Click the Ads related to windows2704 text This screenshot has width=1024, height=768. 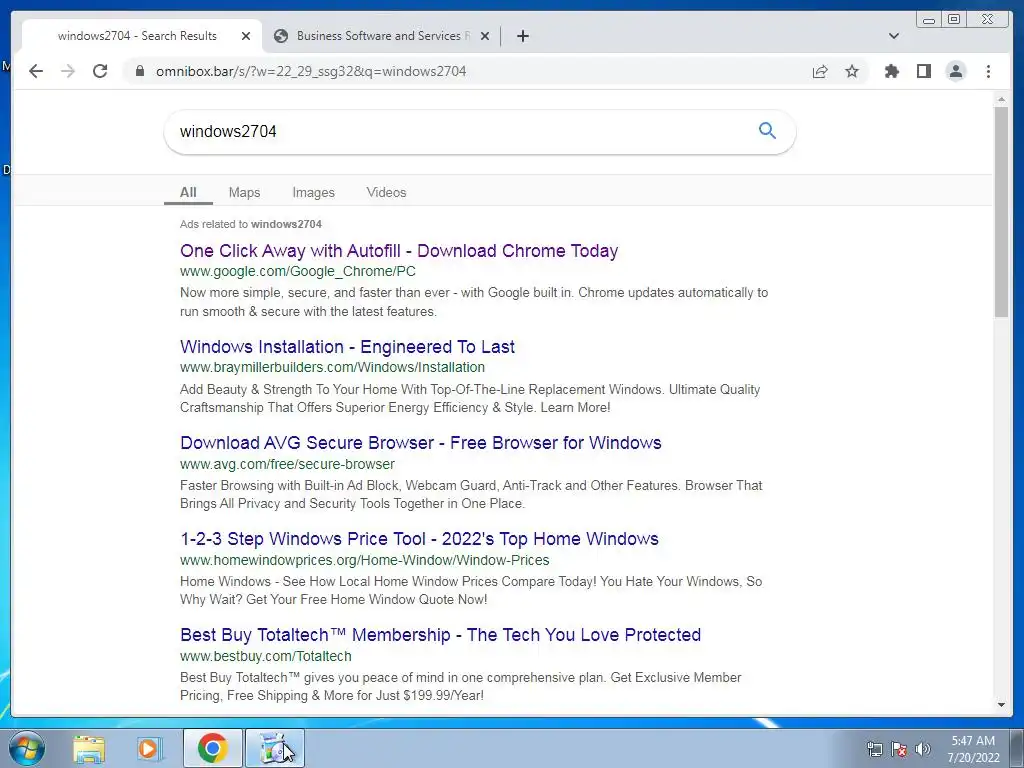(x=251, y=224)
